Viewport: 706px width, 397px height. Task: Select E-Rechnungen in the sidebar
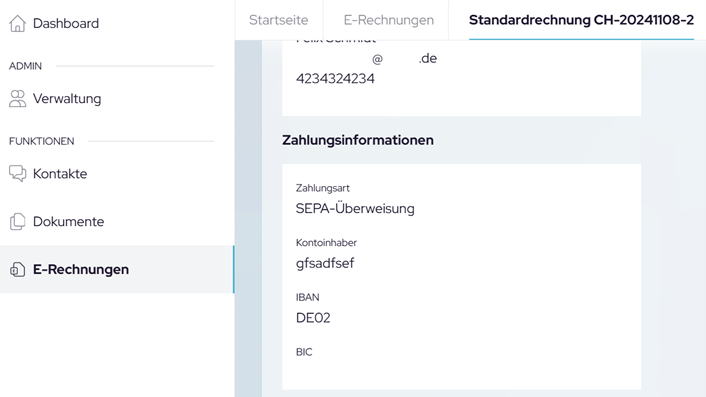pos(117,269)
